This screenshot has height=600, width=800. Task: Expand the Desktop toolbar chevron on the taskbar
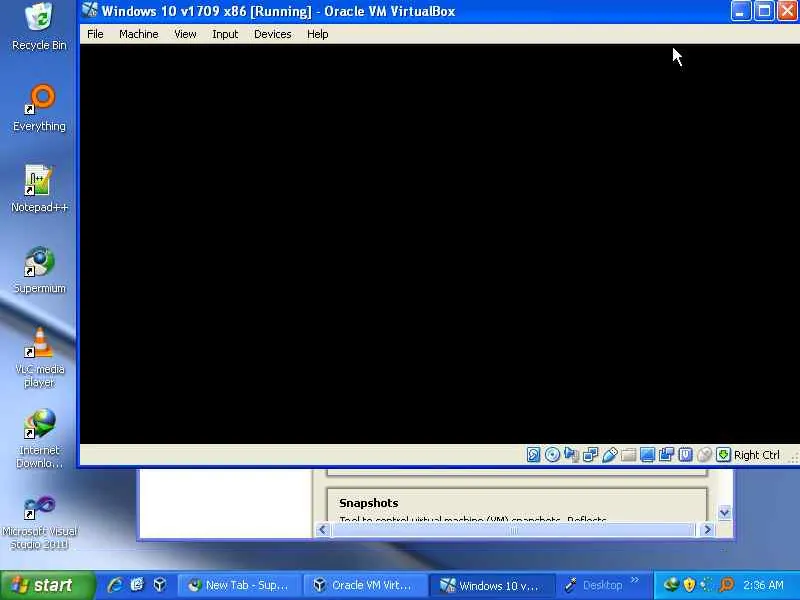pos(635,580)
